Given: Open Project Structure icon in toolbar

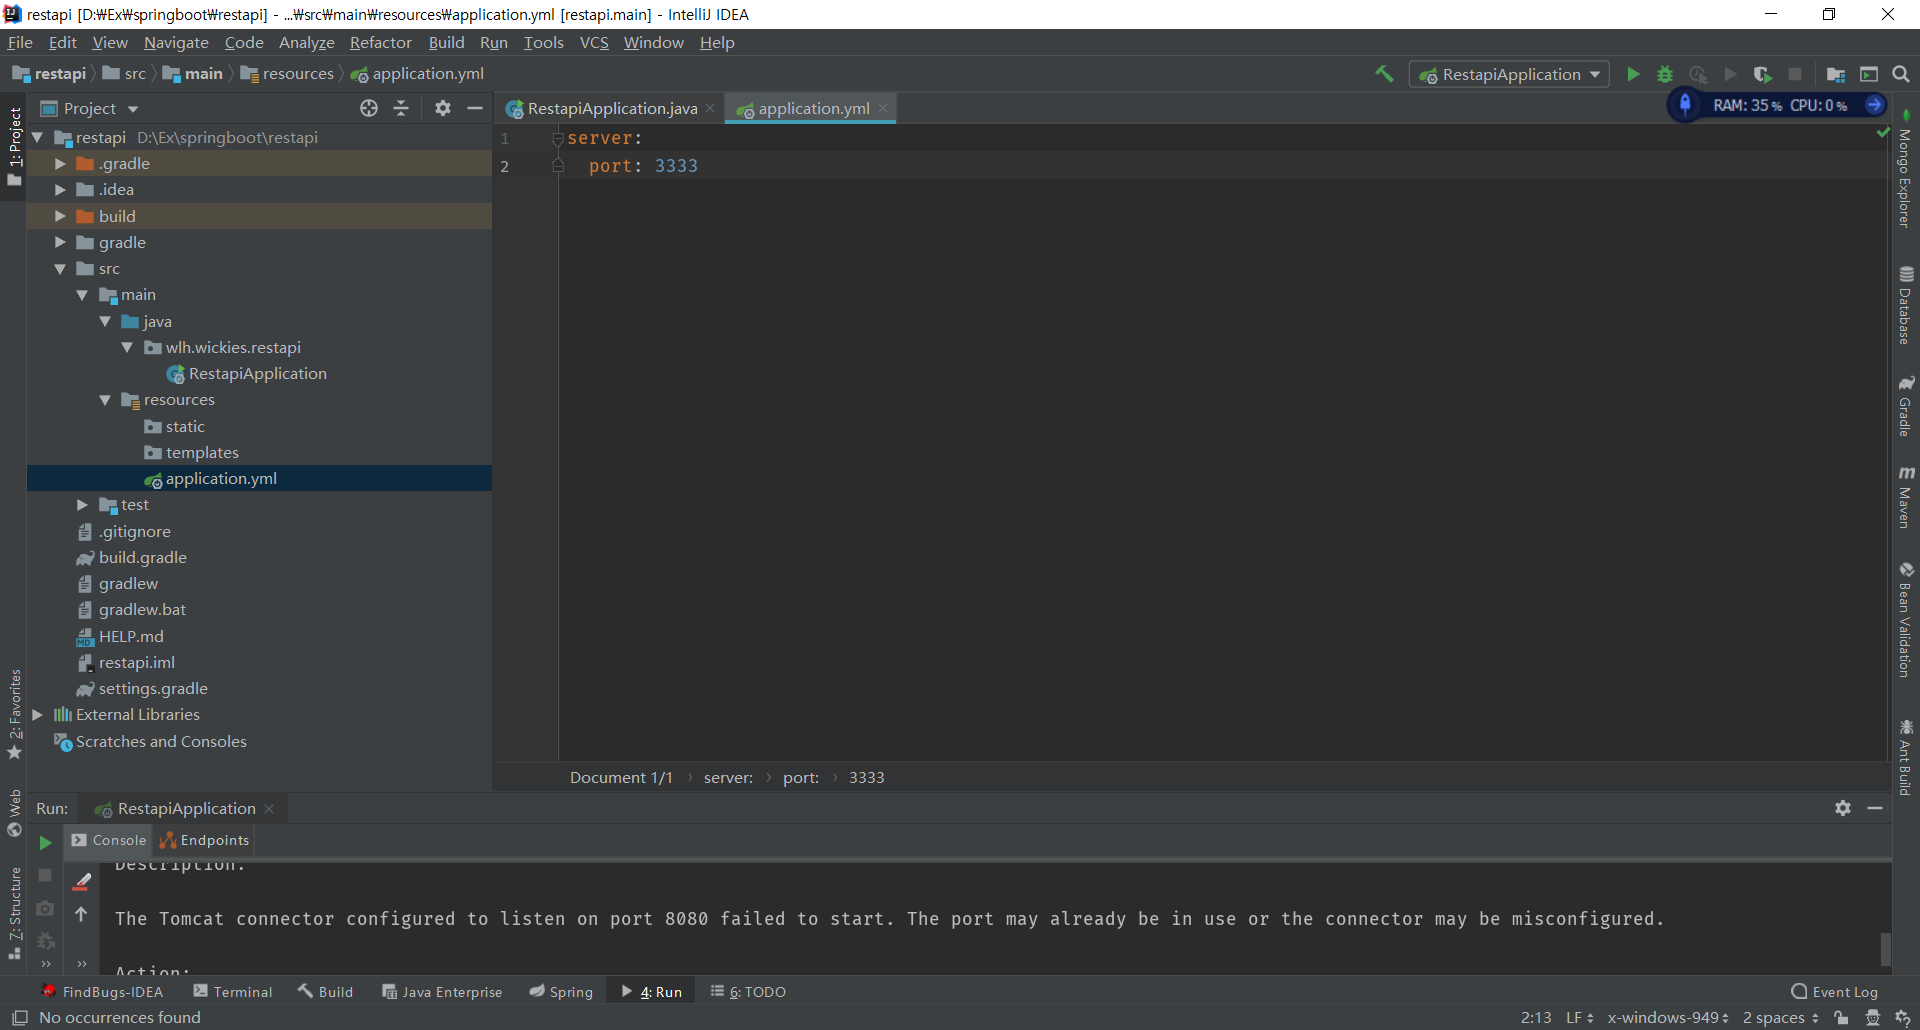Looking at the screenshot, I should pyautogui.click(x=1836, y=74).
